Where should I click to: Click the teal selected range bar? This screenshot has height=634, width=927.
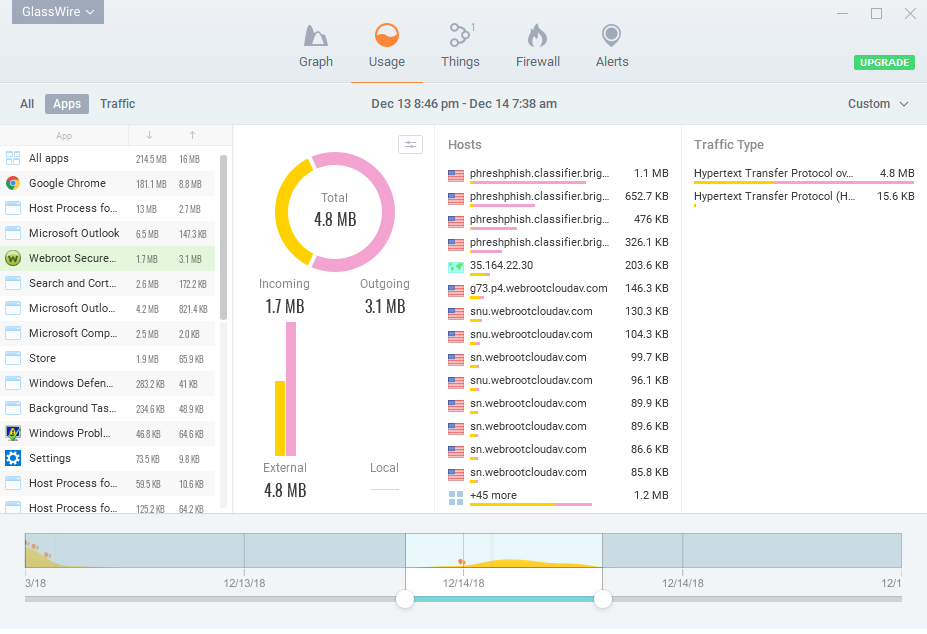pos(504,599)
